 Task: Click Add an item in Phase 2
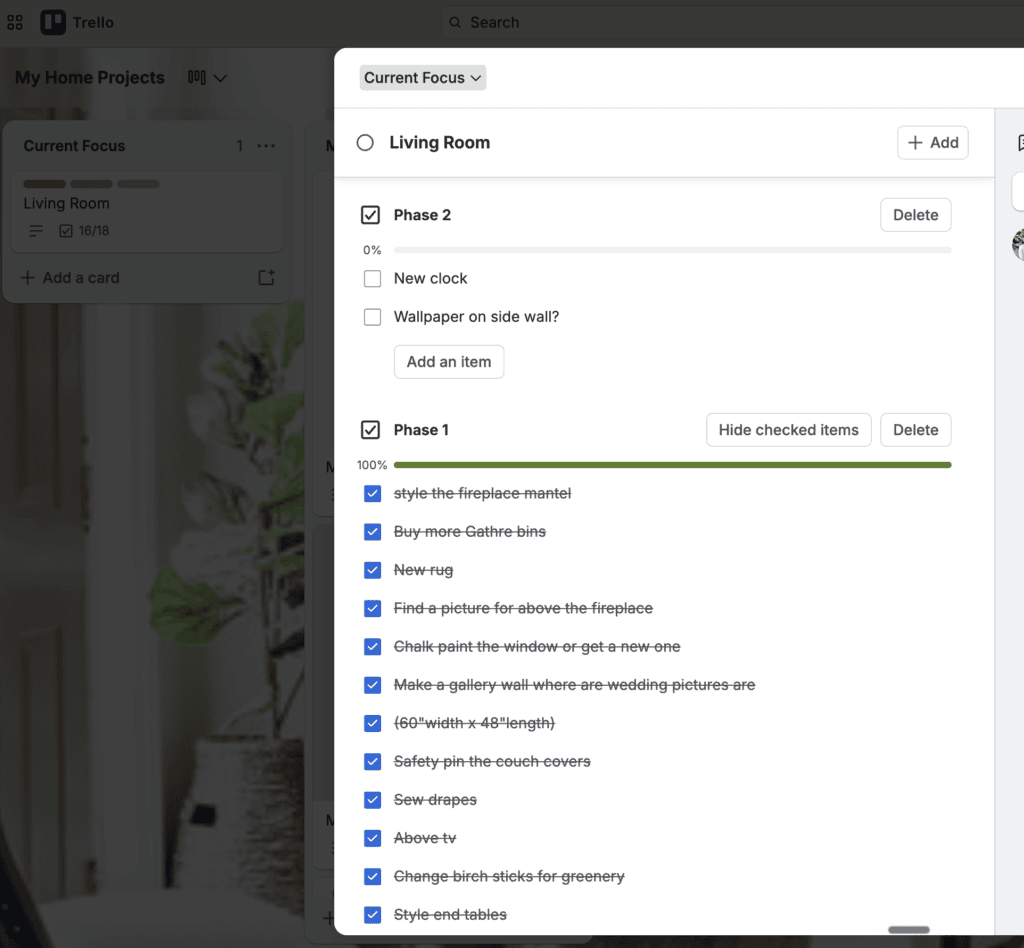[449, 362]
